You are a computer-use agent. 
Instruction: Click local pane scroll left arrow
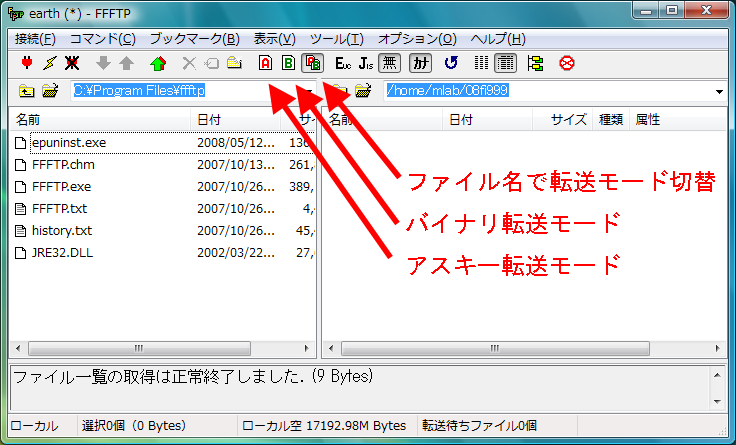pyautogui.click(x=18, y=348)
